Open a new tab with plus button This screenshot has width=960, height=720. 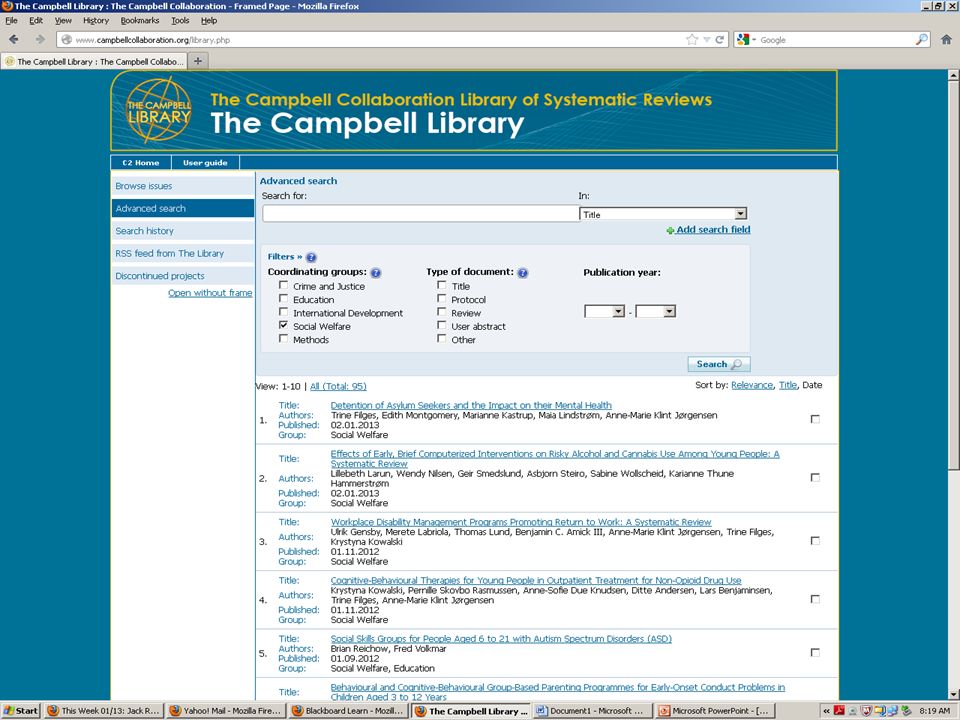(197, 61)
